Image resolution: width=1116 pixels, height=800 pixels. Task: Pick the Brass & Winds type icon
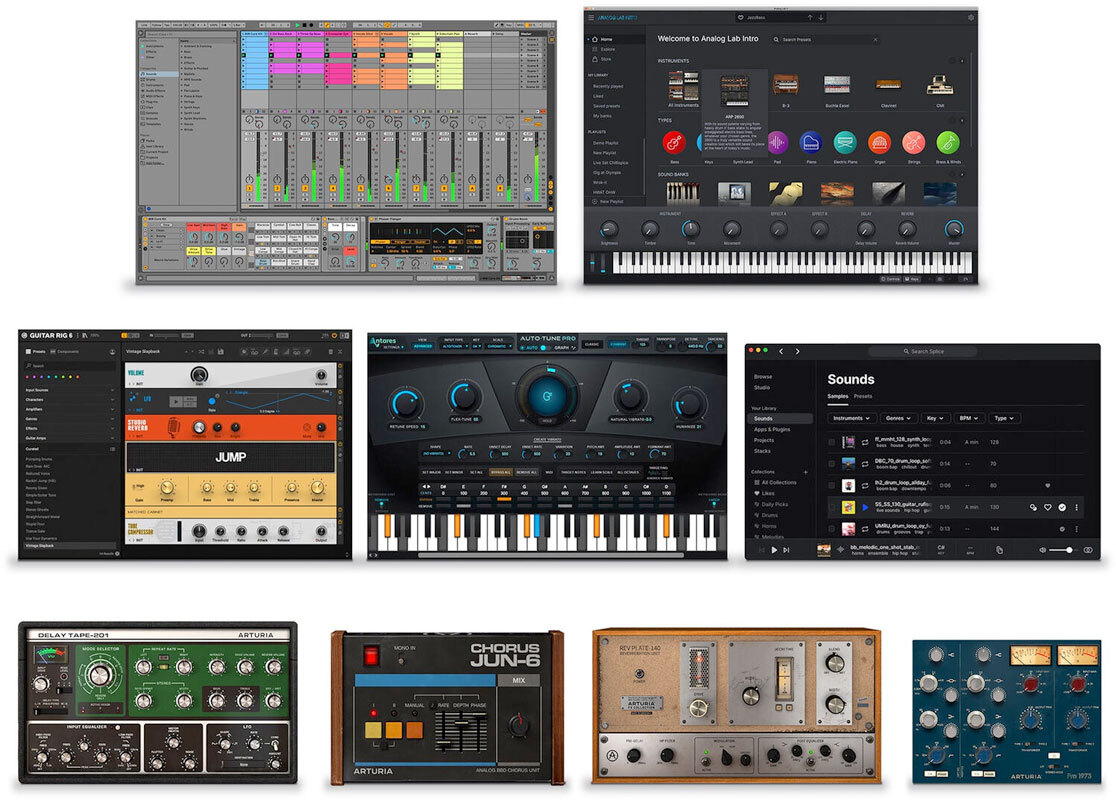pyautogui.click(x=946, y=142)
